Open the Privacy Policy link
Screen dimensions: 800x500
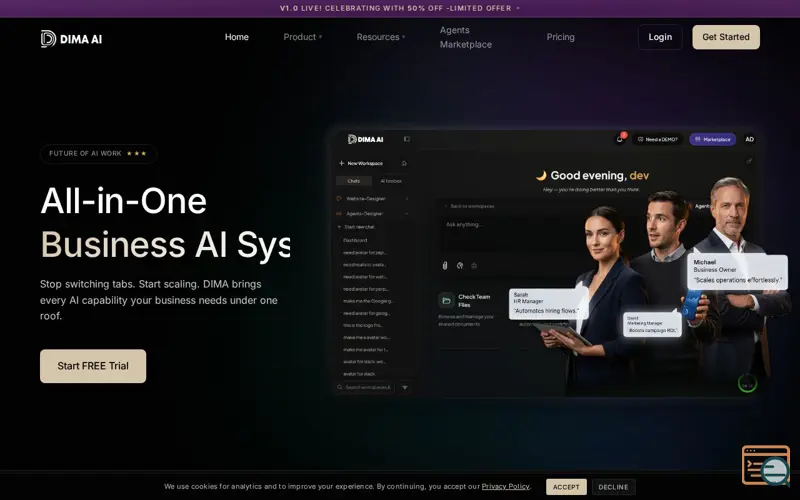pos(505,486)
